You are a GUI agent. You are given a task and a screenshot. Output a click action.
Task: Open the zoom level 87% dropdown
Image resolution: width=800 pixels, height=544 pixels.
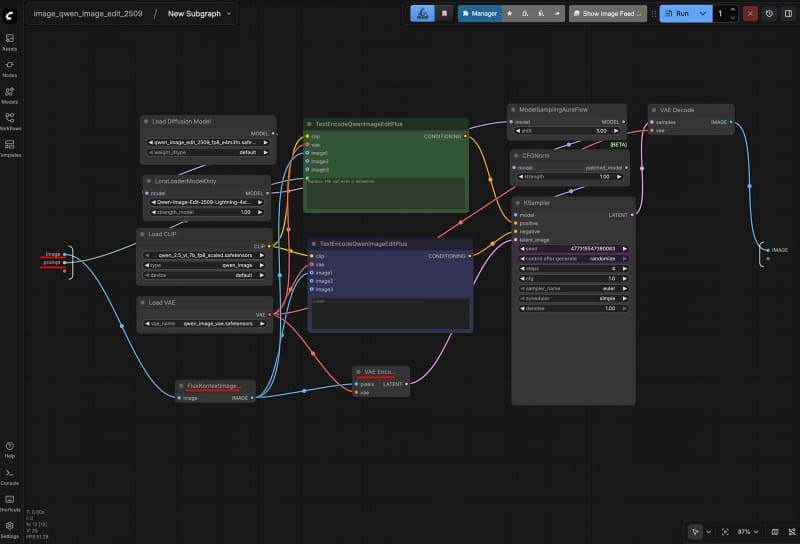747,532
